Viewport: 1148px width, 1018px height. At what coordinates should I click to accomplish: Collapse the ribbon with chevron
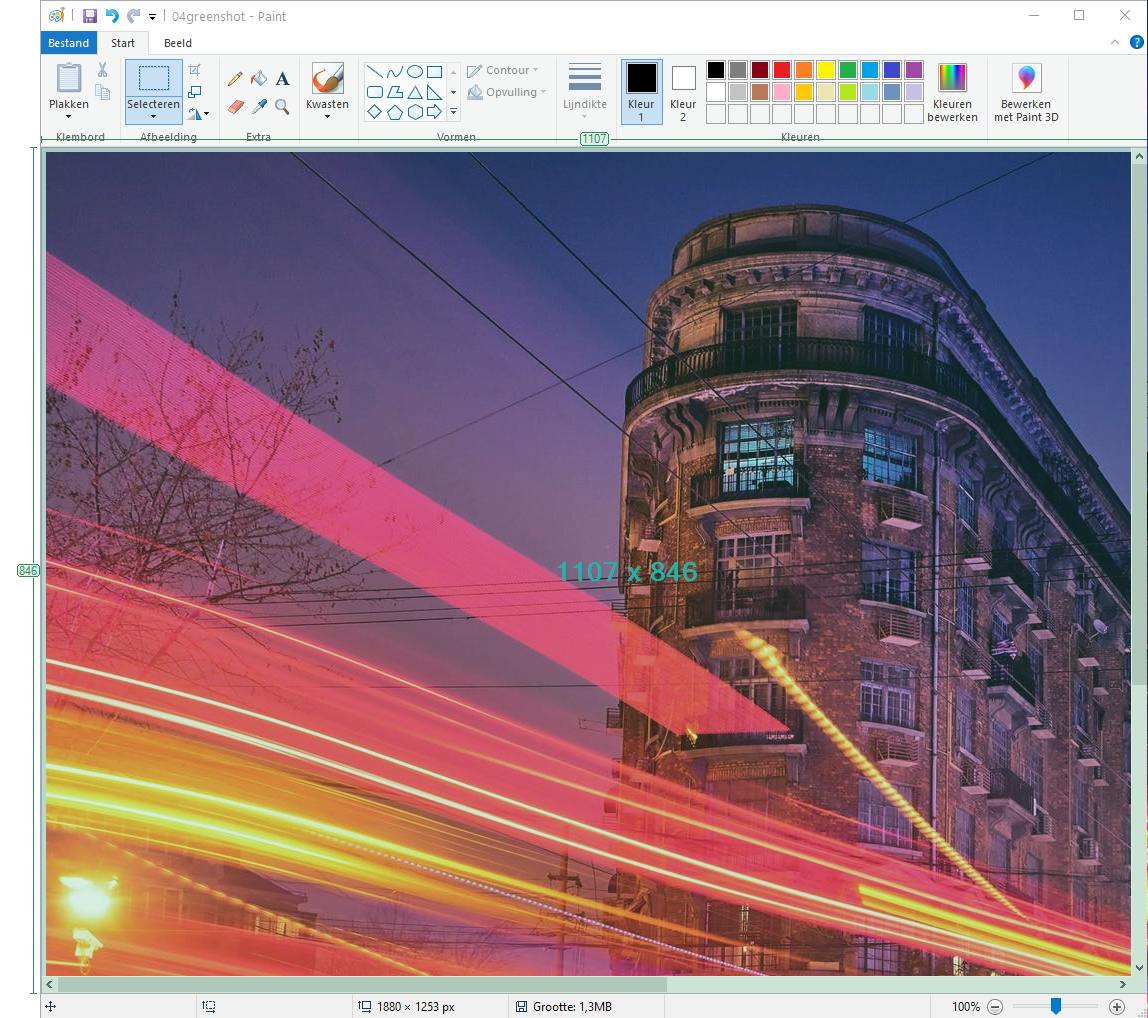(x=1114, y=42)
